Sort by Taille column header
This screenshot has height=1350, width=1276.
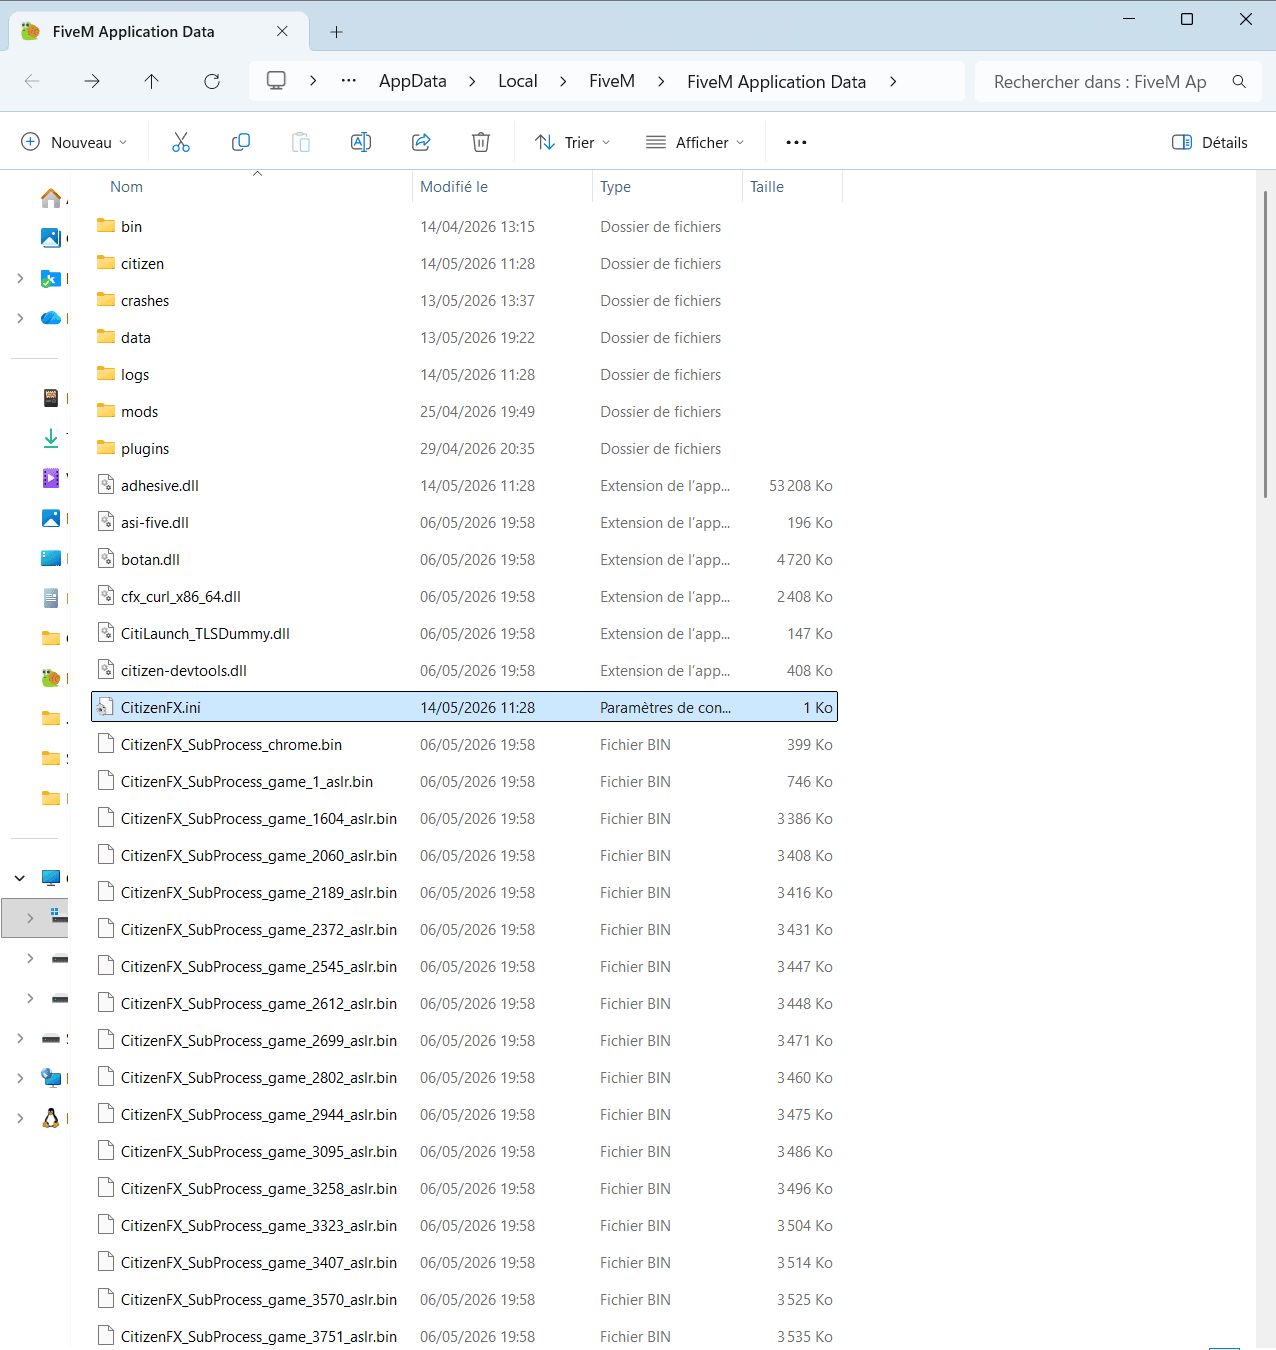click(x=767, y=187)
